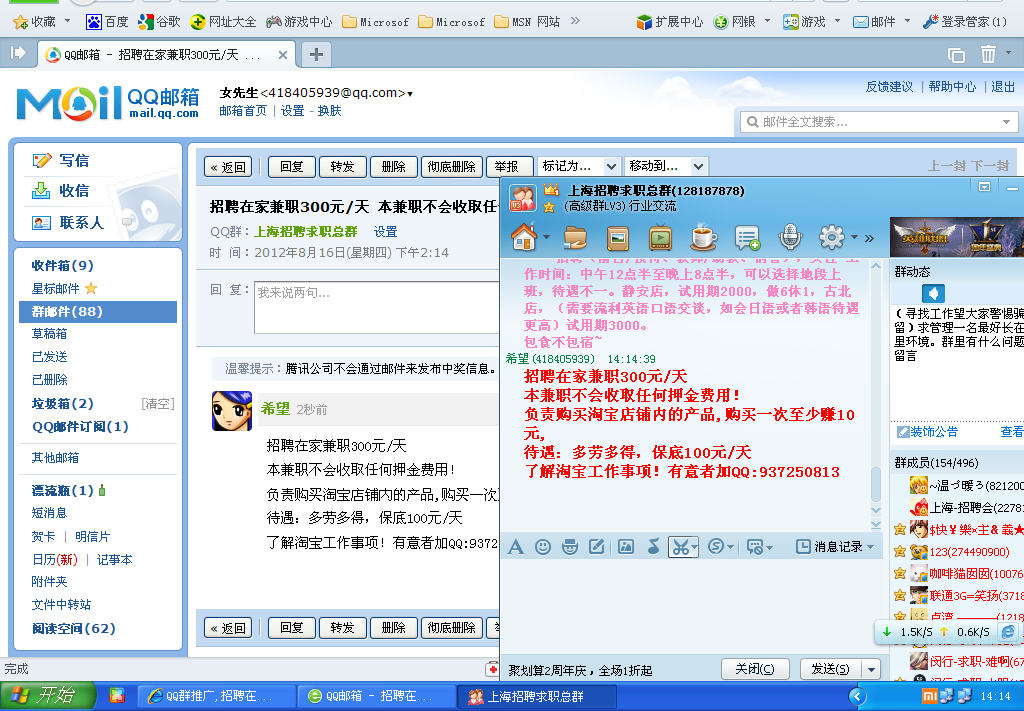
Task: Open the 垃圾箱(2) folder
Action: pos(63,403)
